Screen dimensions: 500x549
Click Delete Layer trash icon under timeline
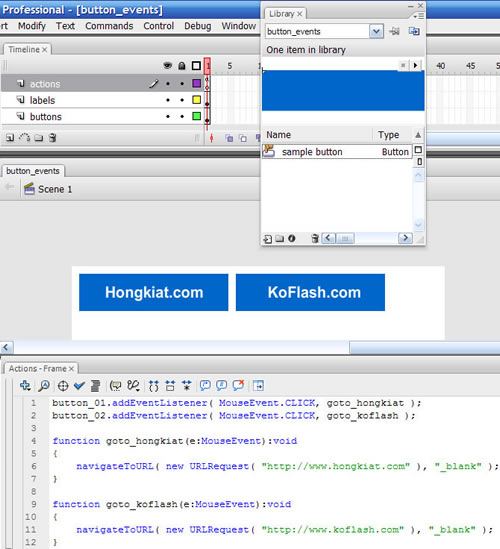pyautogui.click(x=53, y=138)
